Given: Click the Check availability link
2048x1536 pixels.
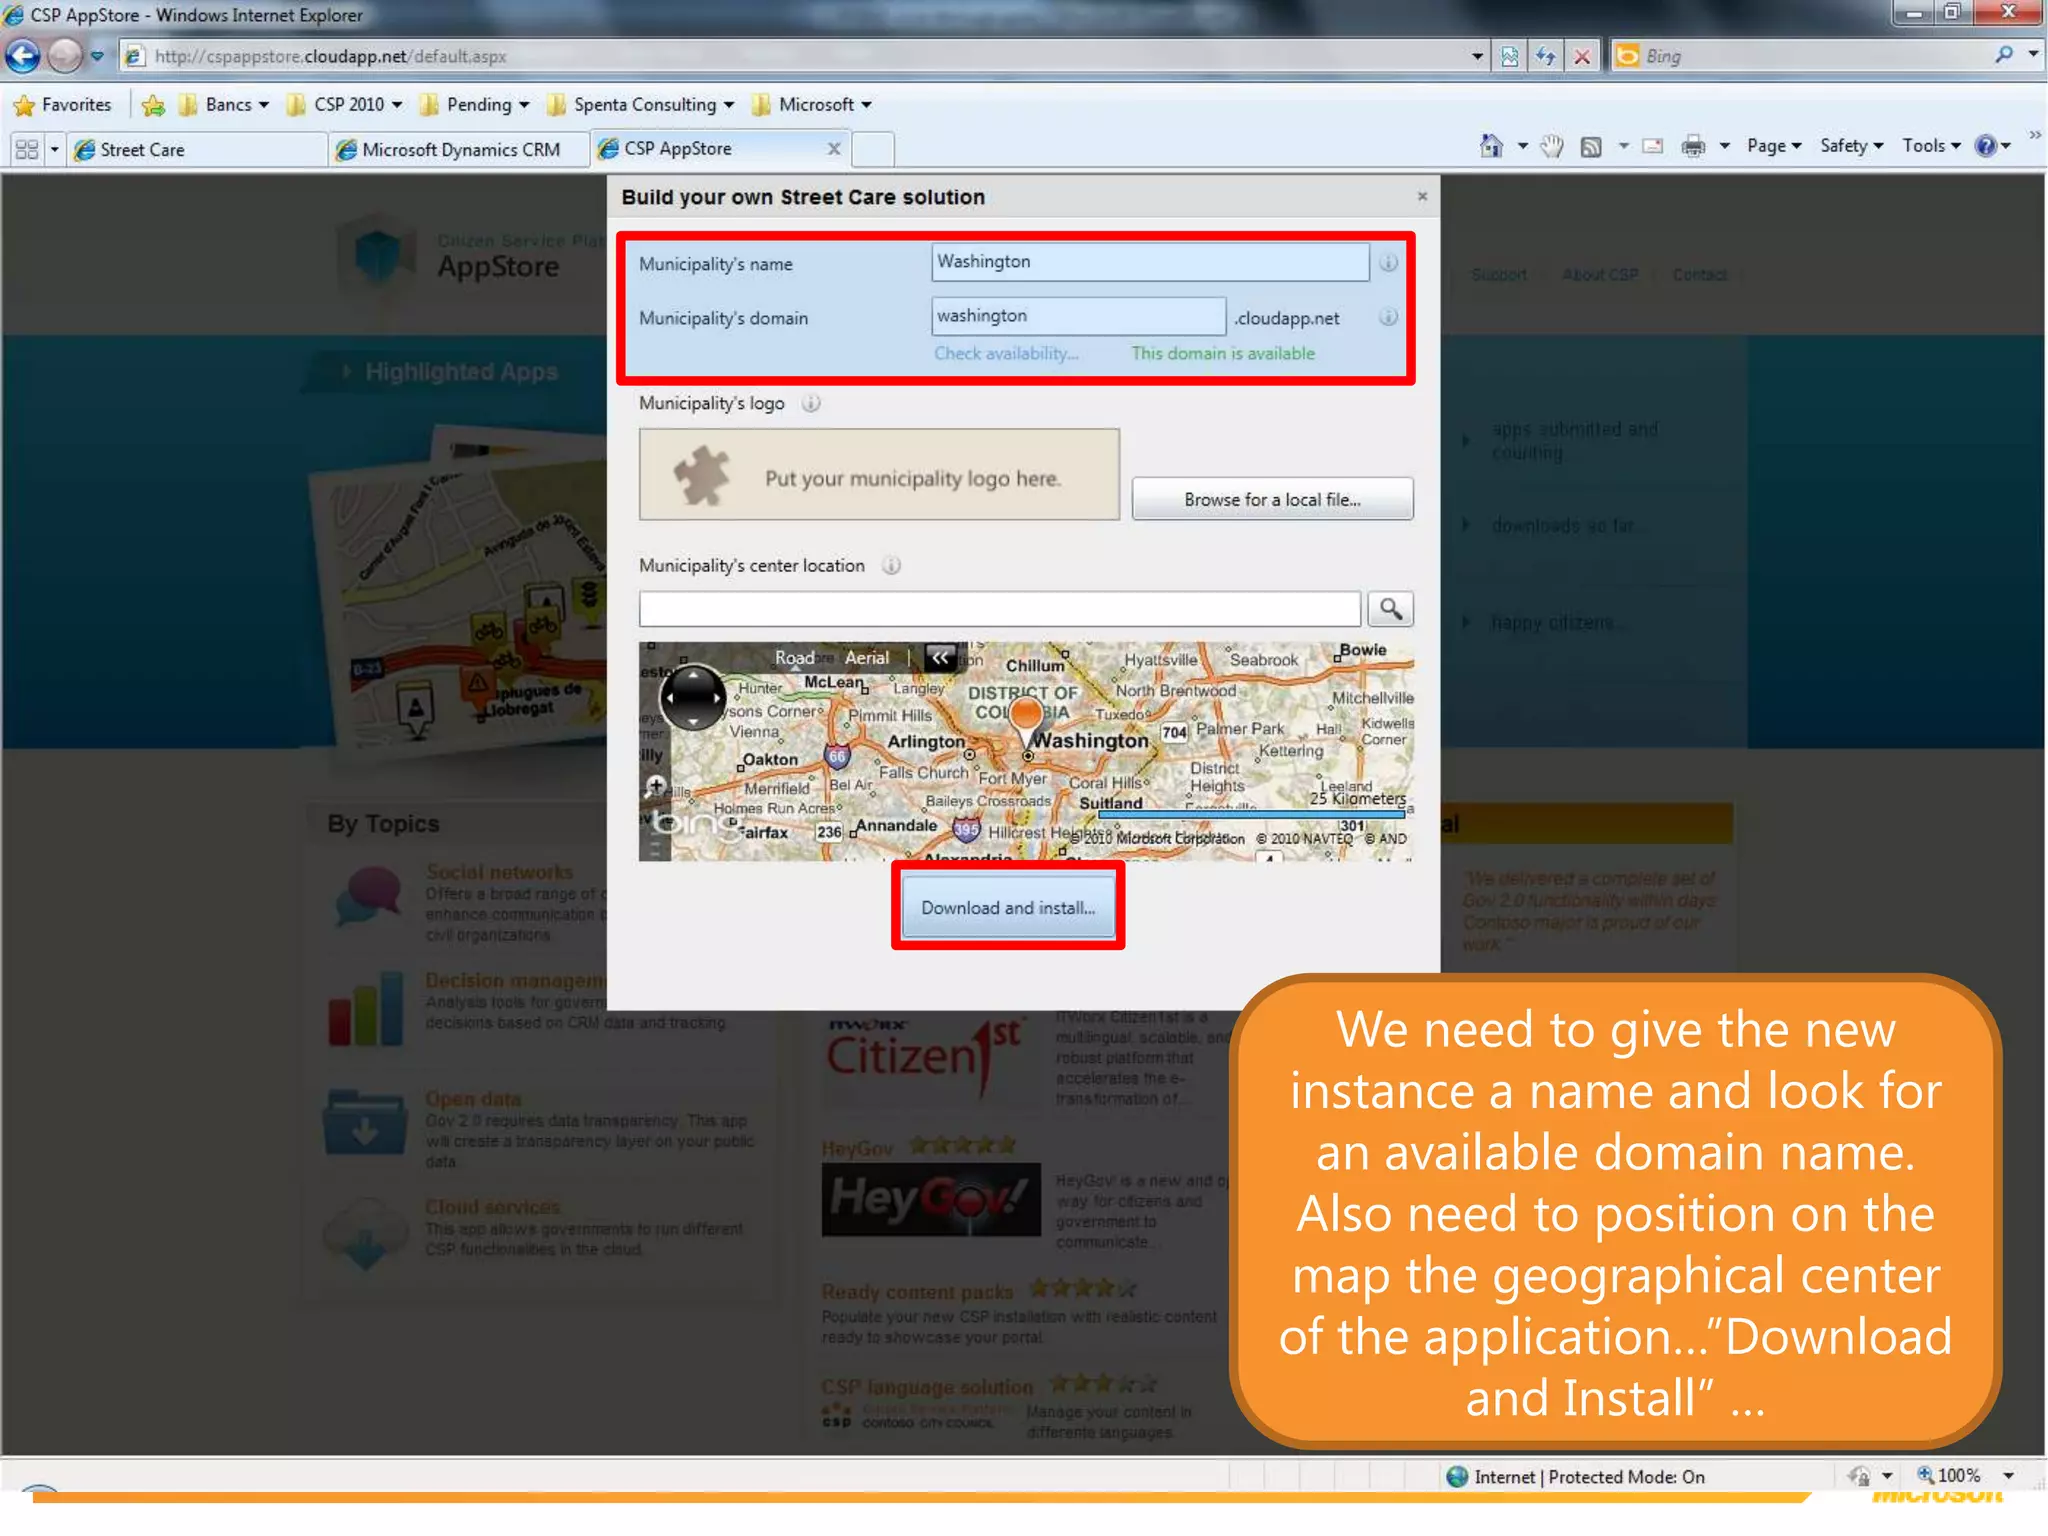Looking at the screenshot, I should tap(1006, 353).
